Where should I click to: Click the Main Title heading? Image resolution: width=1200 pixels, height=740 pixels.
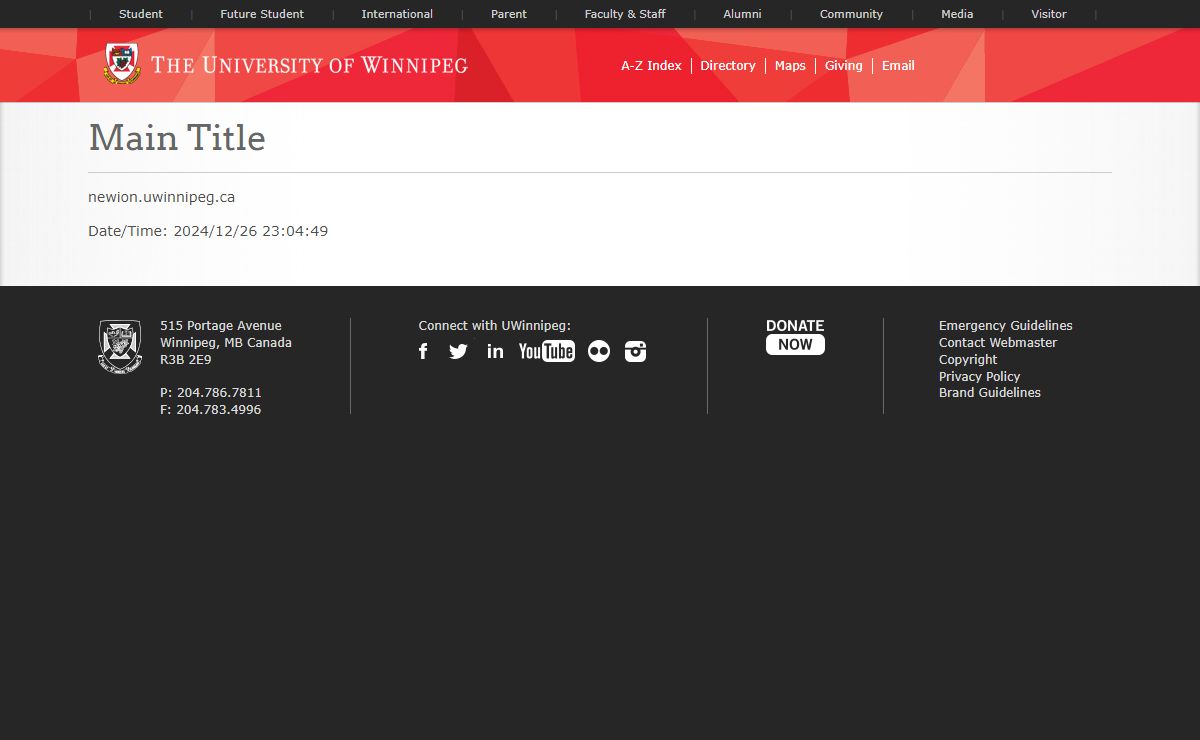pyautogui.click(x=177, y=138)
